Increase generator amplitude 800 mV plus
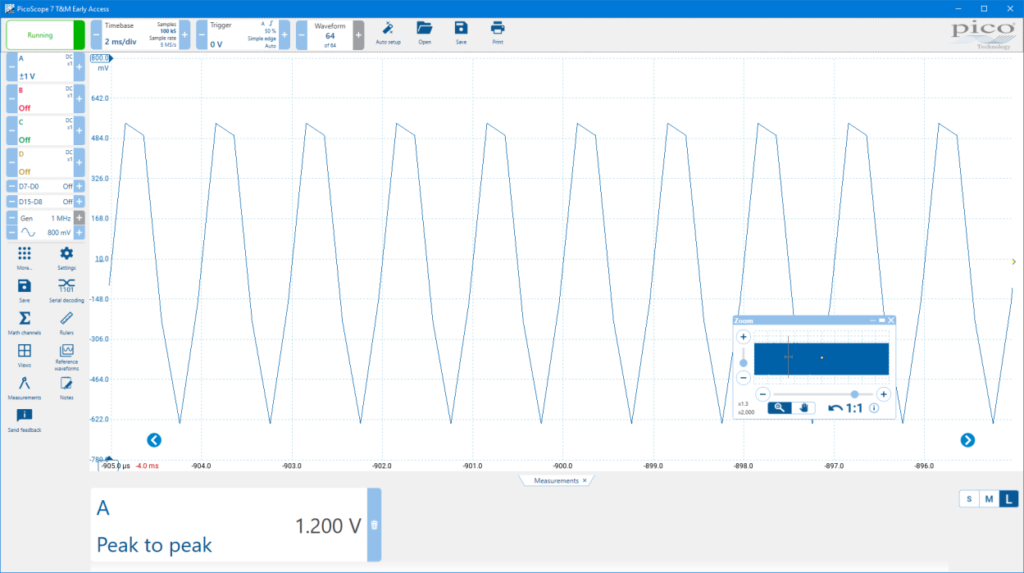 click(x=79, y=233)
